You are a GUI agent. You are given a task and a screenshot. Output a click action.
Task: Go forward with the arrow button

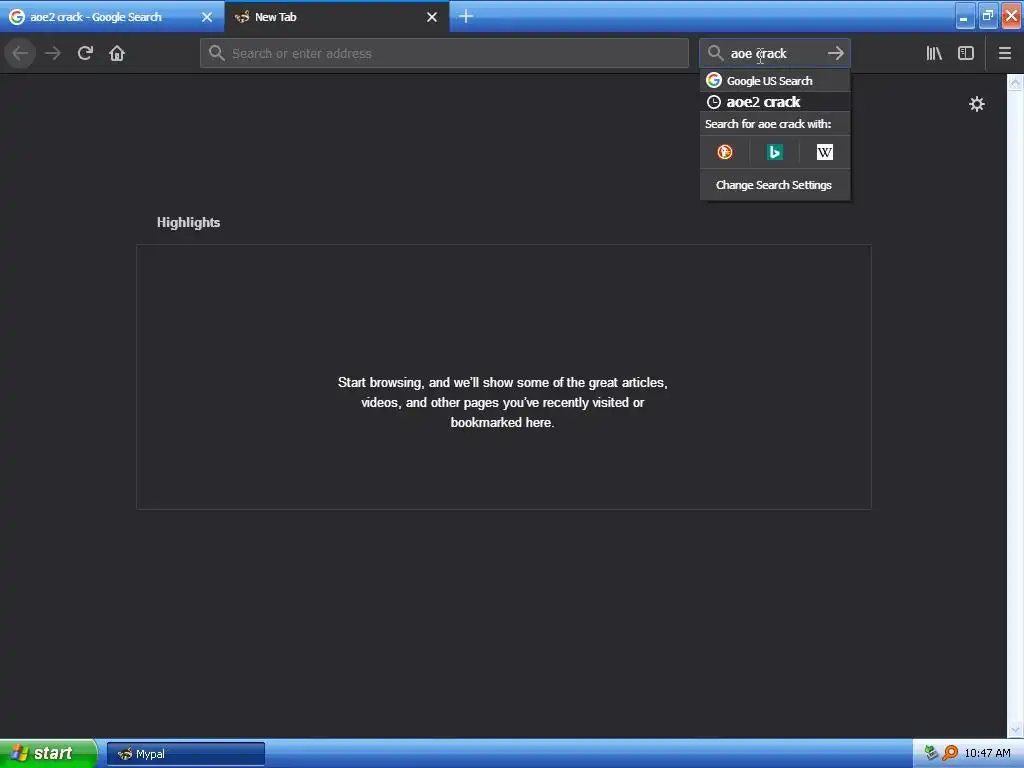(53, 53)
